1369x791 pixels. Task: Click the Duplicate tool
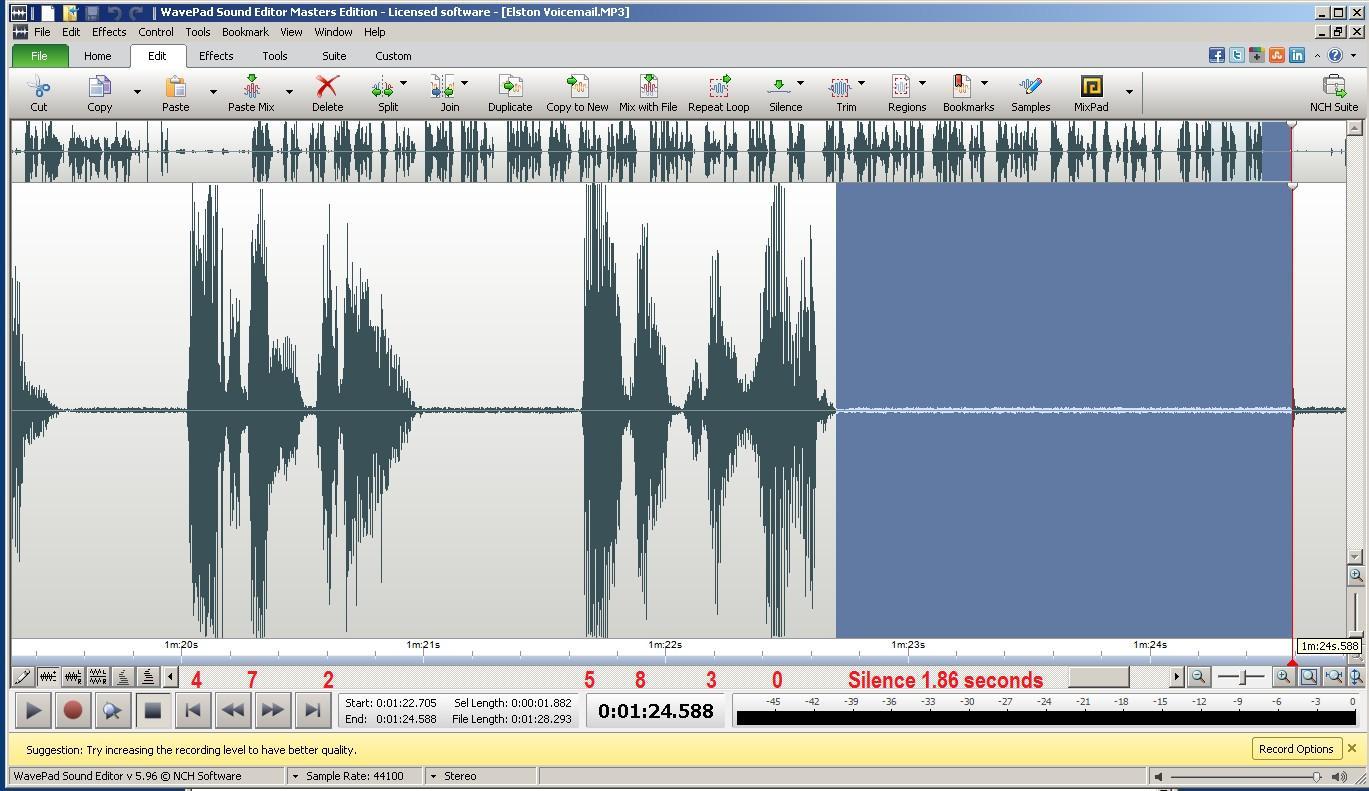510,93
